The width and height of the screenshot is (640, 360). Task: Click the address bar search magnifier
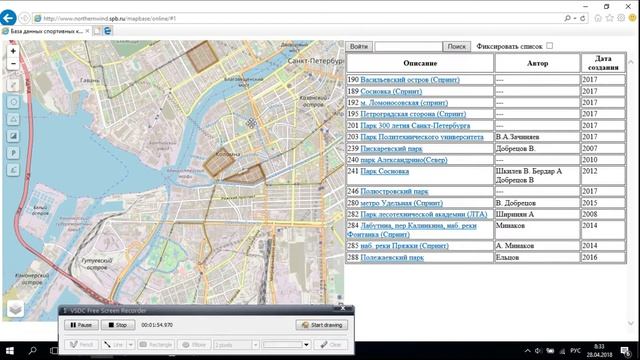click(567, 18)
